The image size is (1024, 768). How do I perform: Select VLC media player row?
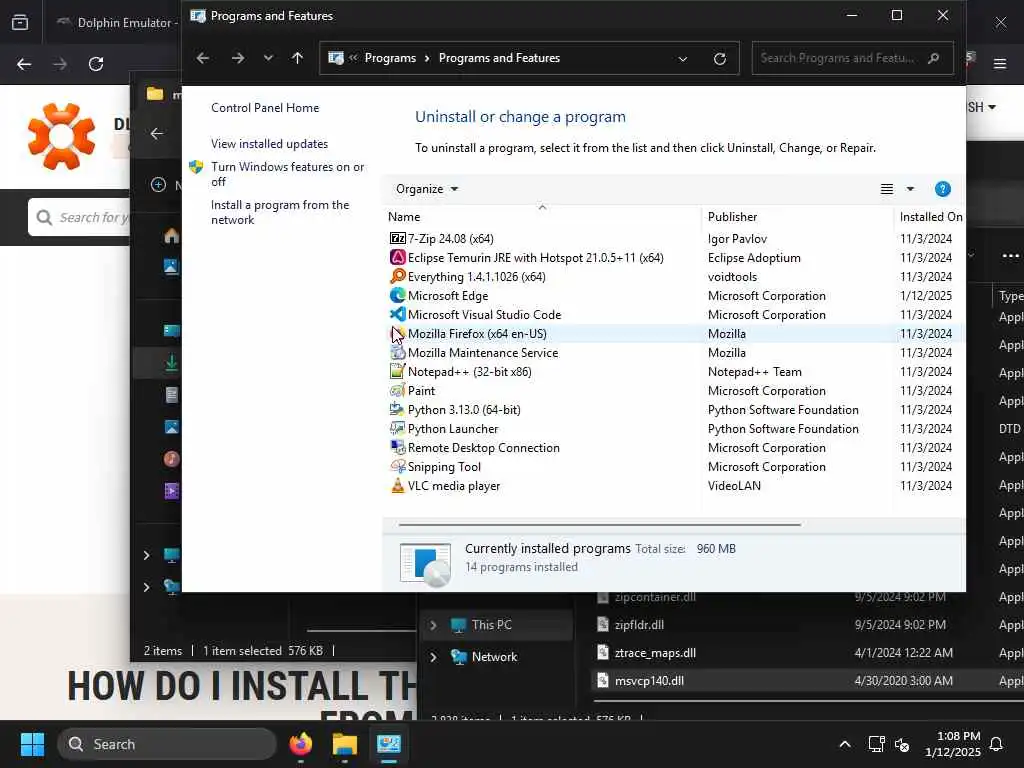(x=674, y=485)
